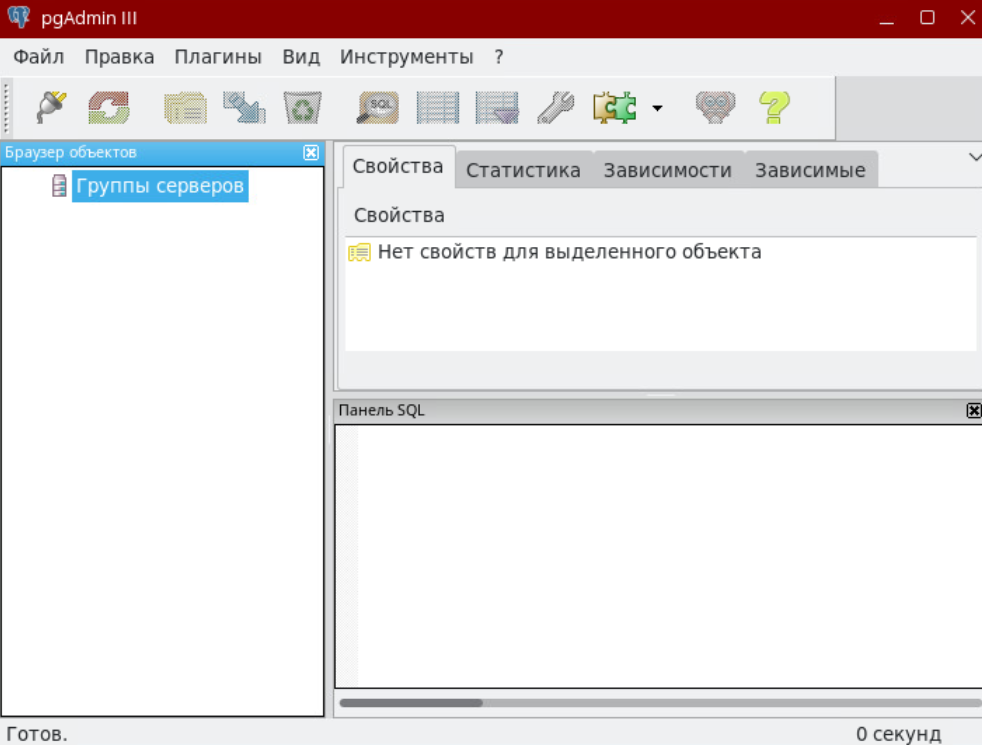Viewport: 982px width, 745px height.
Task: Refresh the selected object via toolbar icon
Action: pyautogui.click(x=109, y=107)
